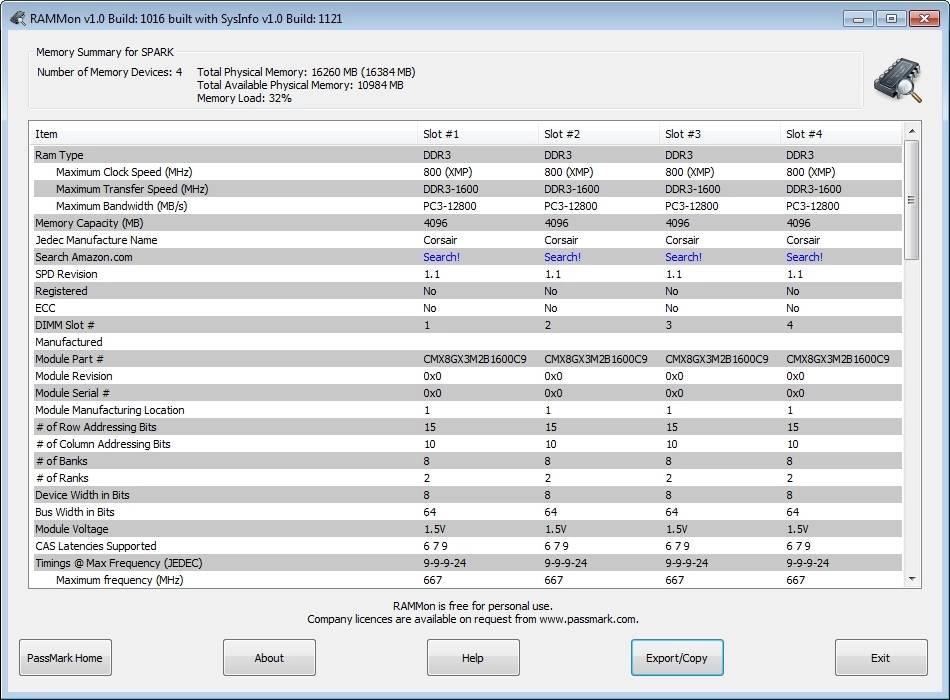
Task: Open the PassMark Home page
Action: 65,658
